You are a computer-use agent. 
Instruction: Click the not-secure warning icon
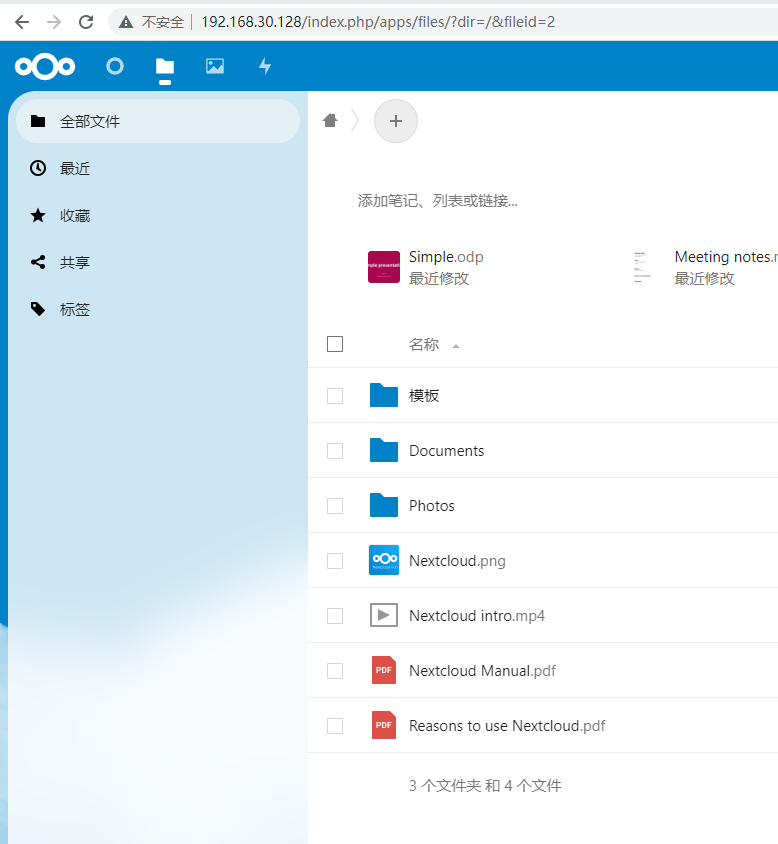coord(125,22)
